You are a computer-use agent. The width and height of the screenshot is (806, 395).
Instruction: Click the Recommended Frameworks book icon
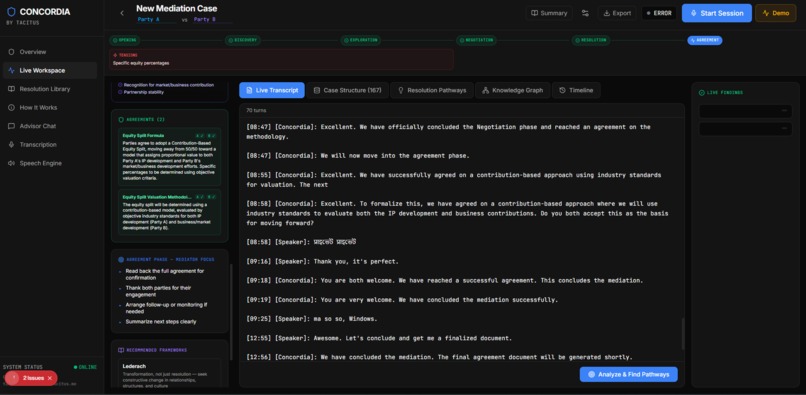(121, 350)
